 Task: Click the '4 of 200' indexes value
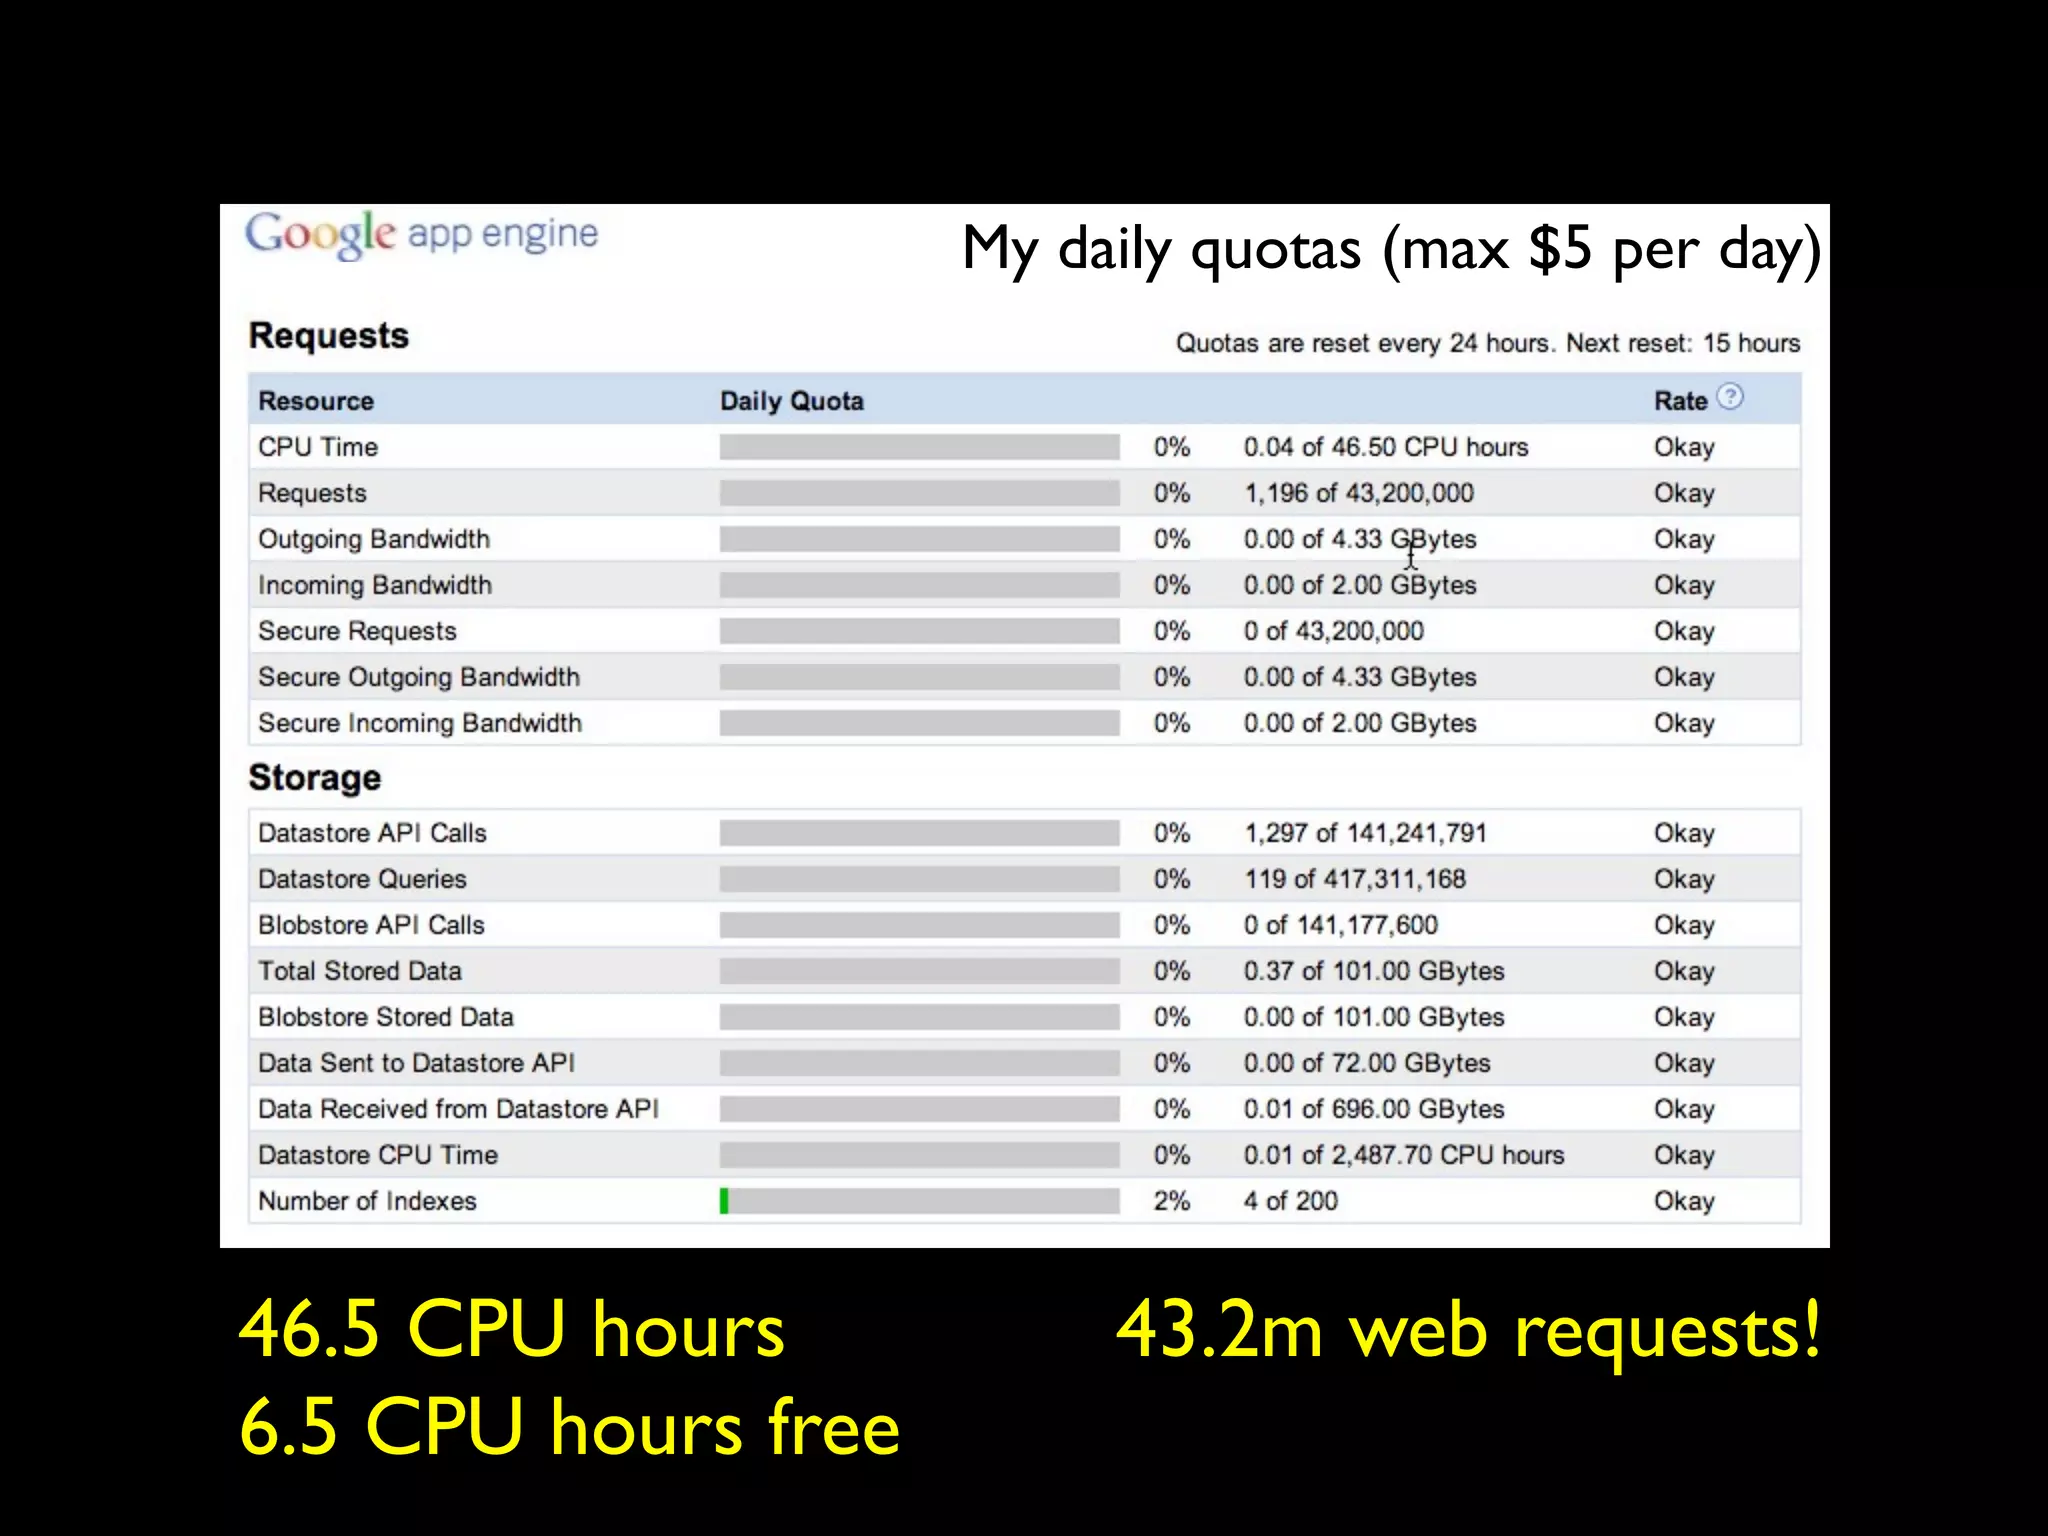click(x=1291, y=1201)
